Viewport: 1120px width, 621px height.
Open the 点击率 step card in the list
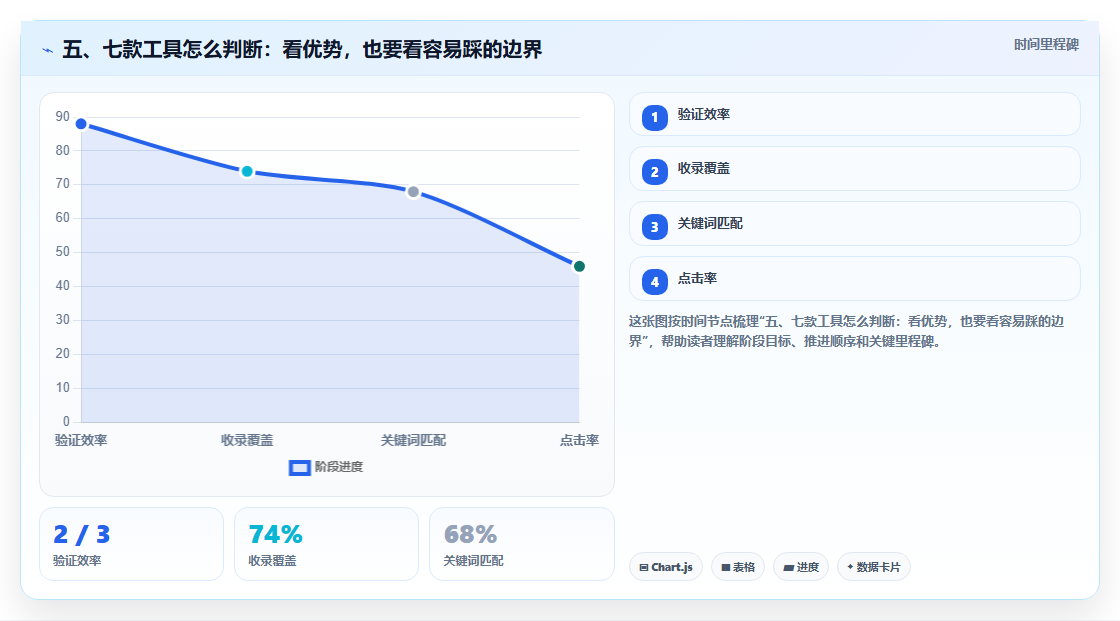854,279
